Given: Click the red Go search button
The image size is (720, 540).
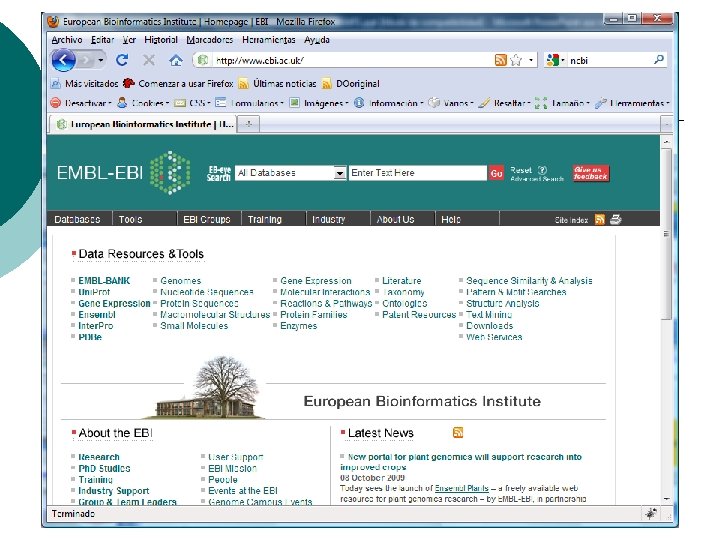Looking at the screenshot, I should (496, 173).
